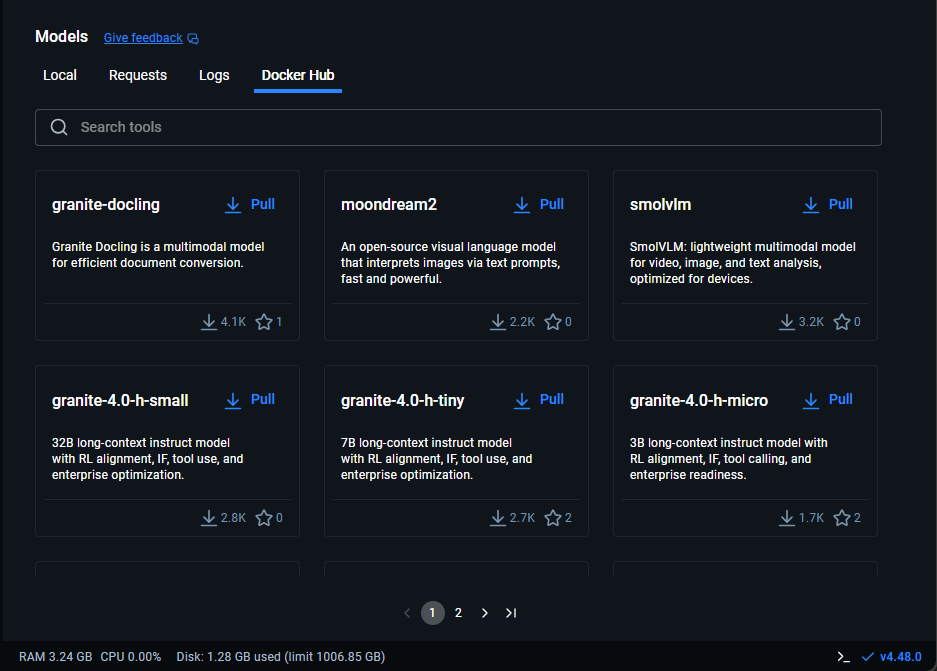Open the Give feedback link
Screen dimensions: 937x671
[x=143, y=38]
